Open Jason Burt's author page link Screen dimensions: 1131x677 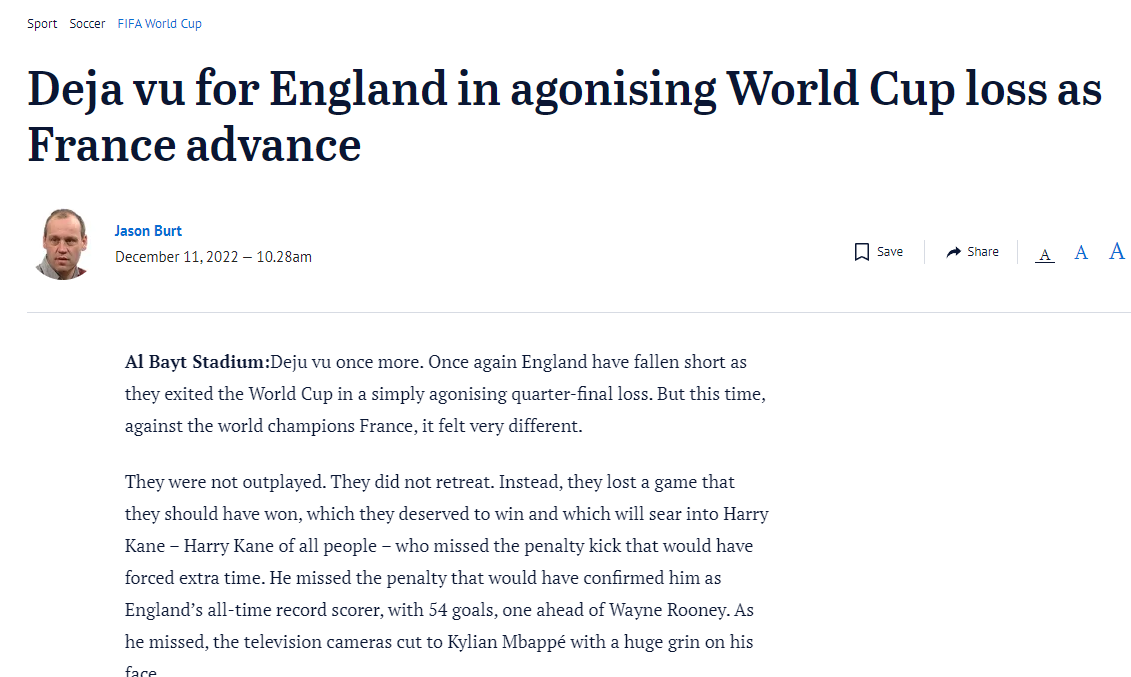click(x=148, y=231)
